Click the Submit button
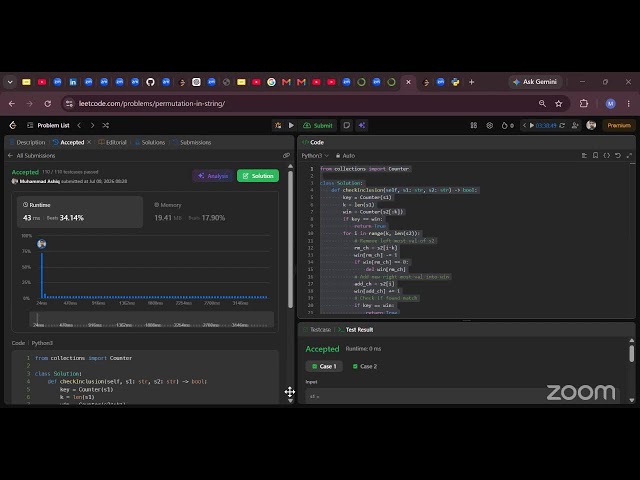The width and height of the screenshot is (640, 480). click(x=318, y=125)
